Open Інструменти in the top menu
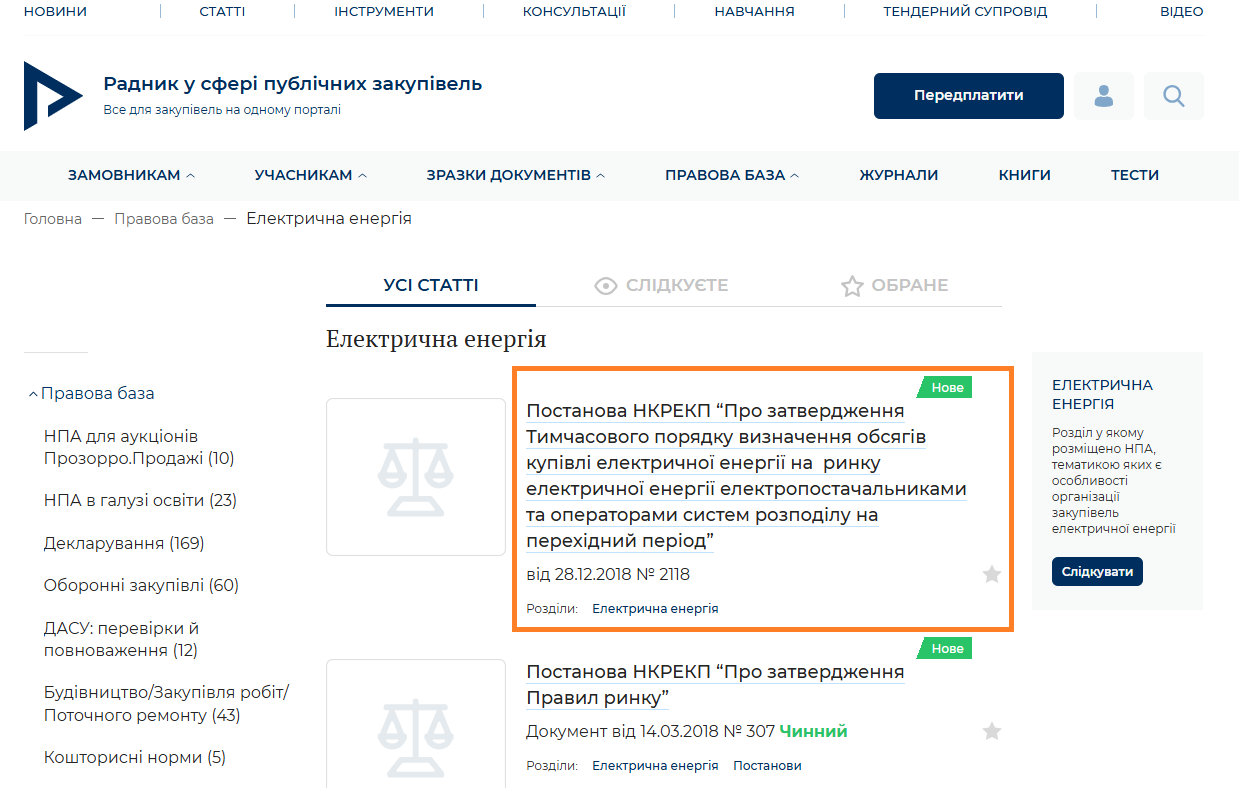 coord(384,12)
